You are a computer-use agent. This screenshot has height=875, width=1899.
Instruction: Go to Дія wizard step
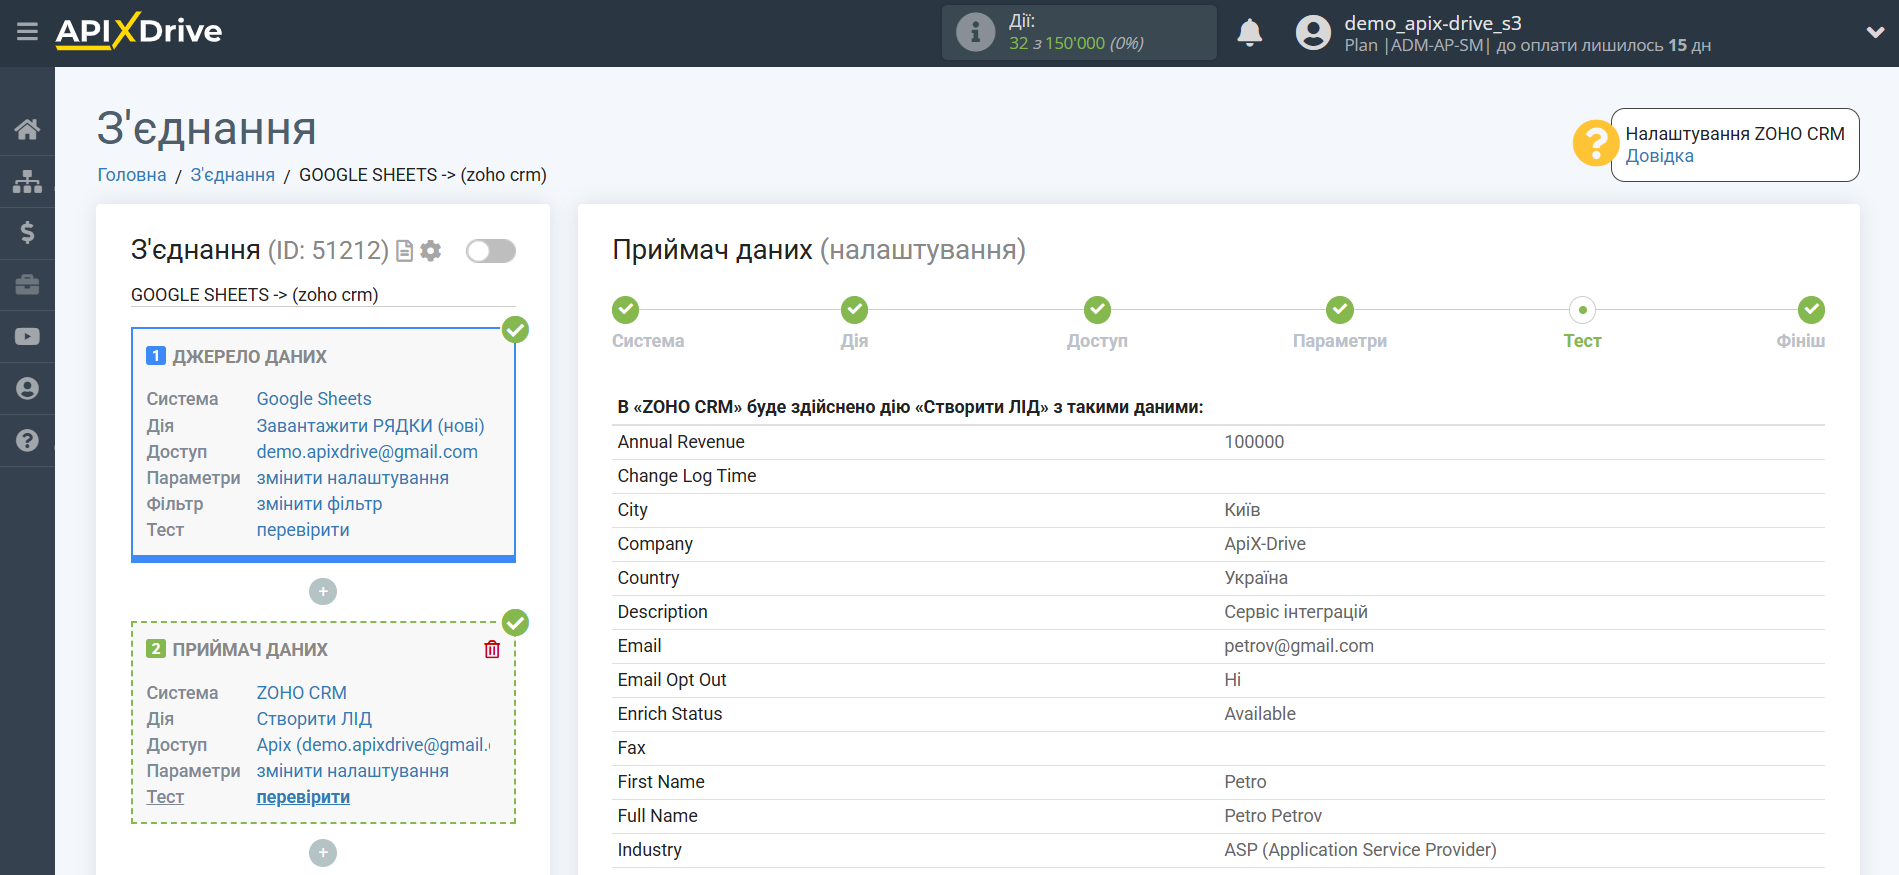coord(854,310)
